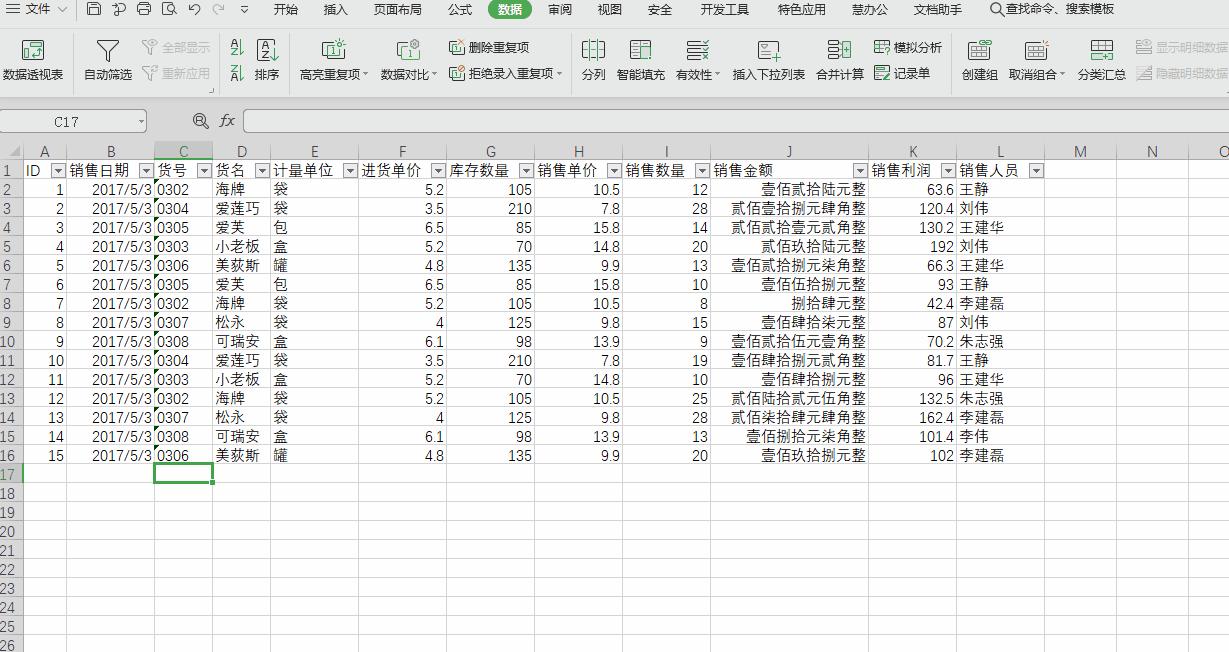Open the 审阅 ribbon tab
Viewport: 1229px width, 652px height.
coord(558,11)
